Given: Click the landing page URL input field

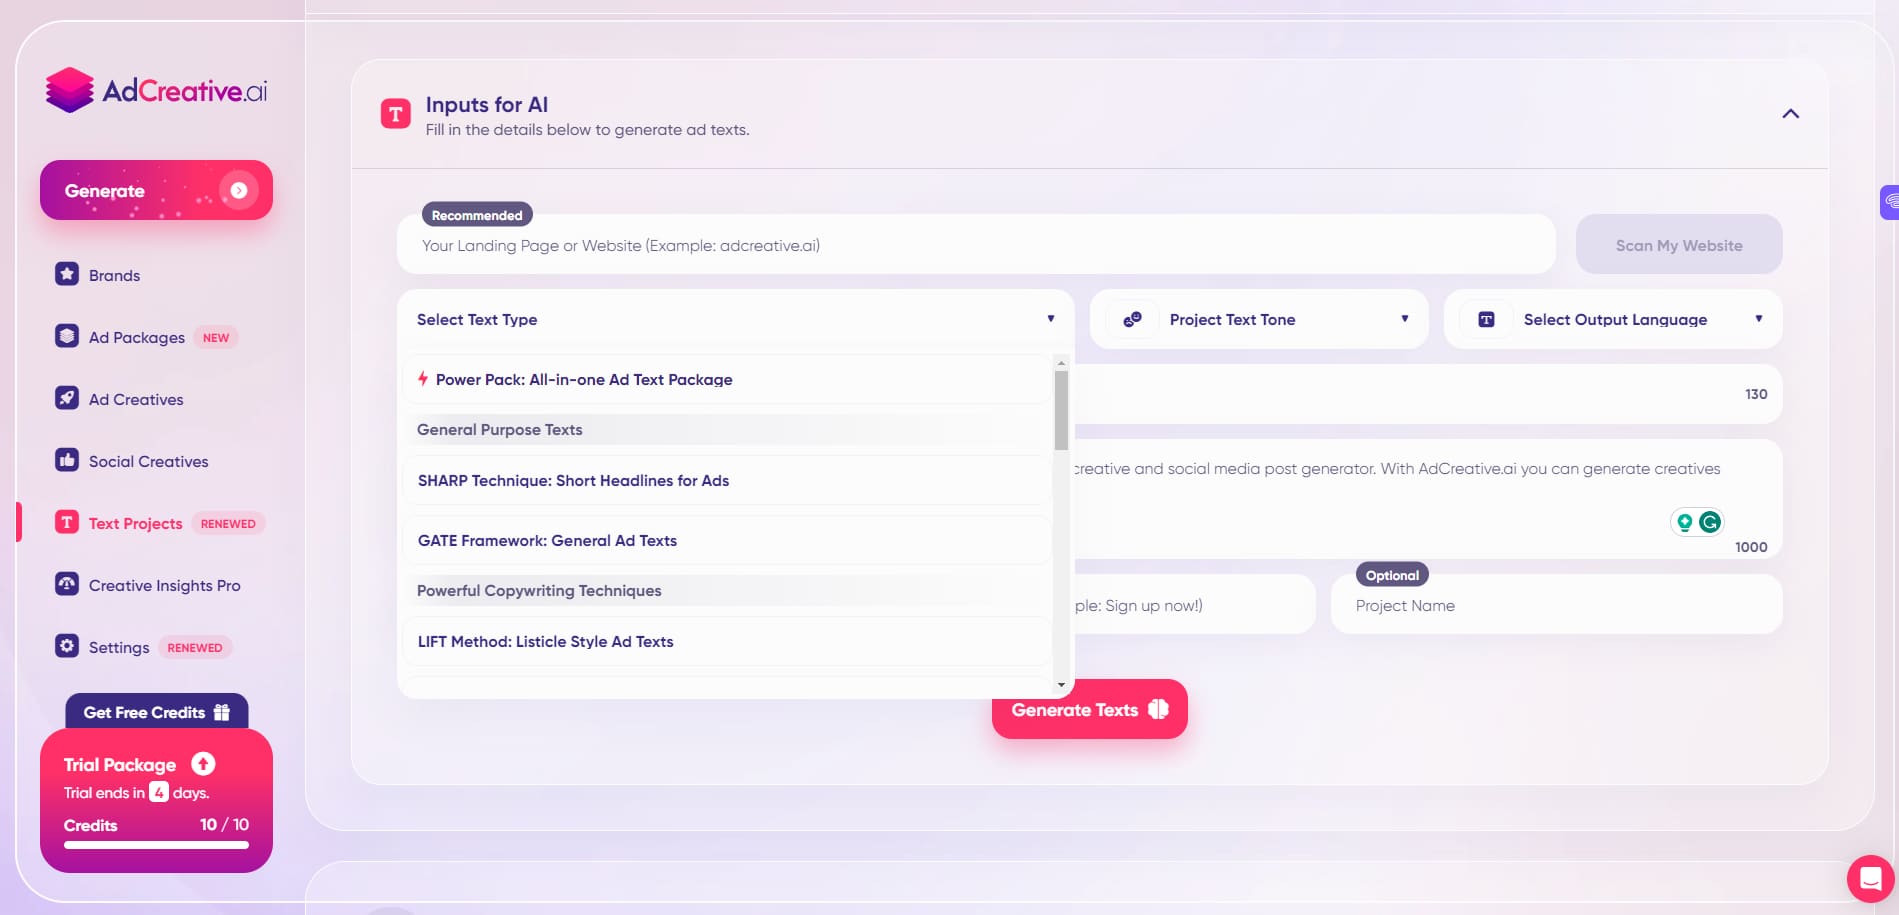Looking at the screenshot, I should point(975,244).
